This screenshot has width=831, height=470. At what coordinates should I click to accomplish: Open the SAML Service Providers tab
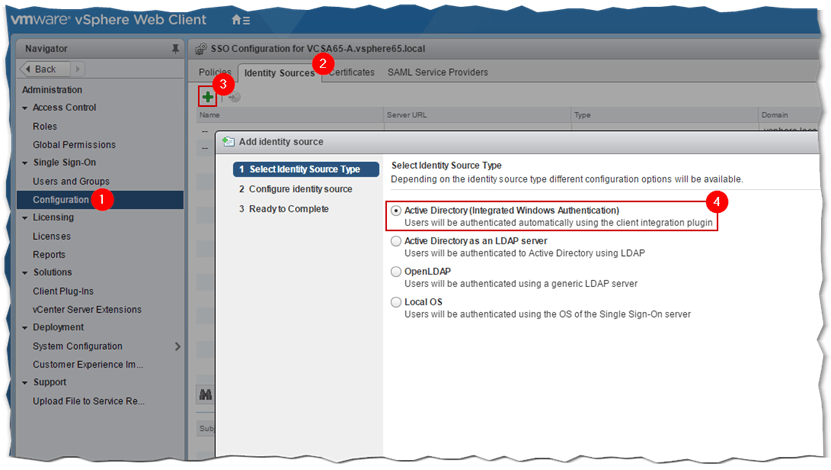438,73
